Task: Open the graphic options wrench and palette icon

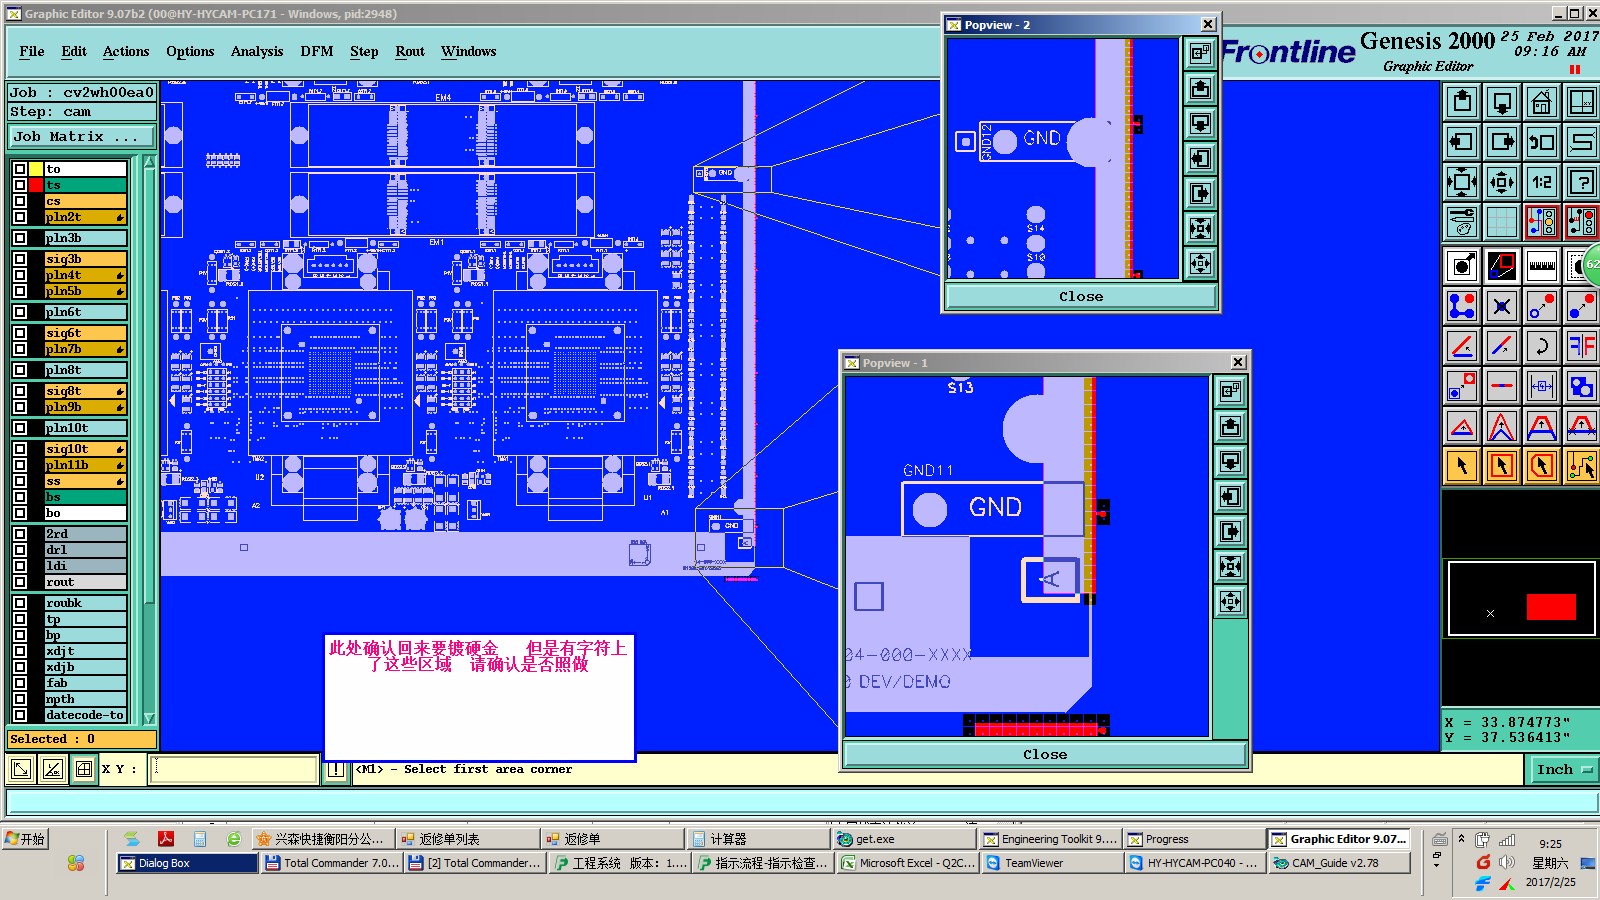Action: pyautogui.click(x=1462, y=222)
